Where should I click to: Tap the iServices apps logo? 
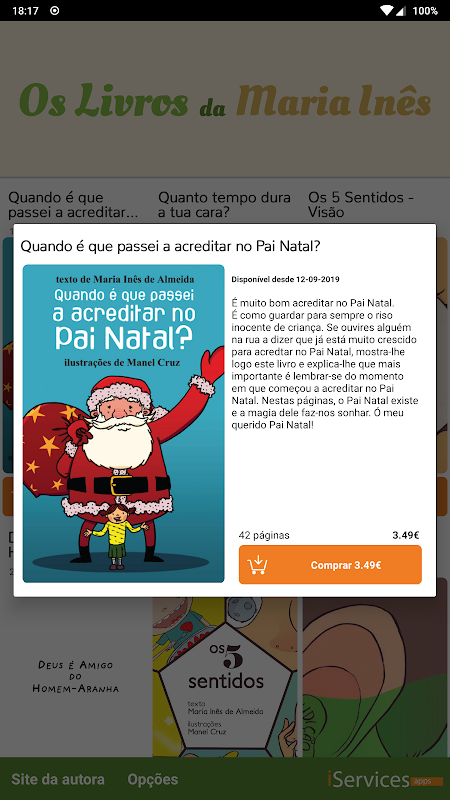tap(378, 779)
